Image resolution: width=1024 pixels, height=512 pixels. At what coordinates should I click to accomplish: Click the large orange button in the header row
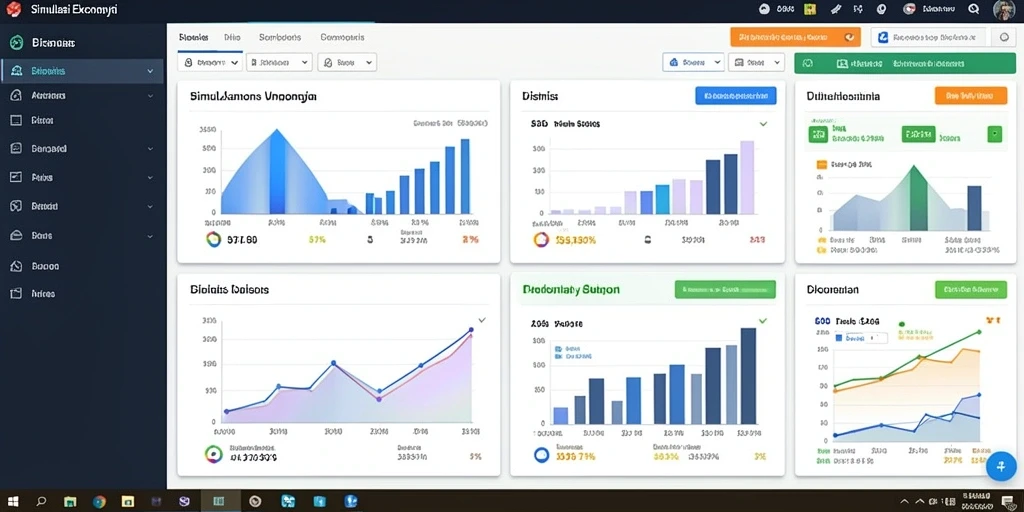(795, 37)
